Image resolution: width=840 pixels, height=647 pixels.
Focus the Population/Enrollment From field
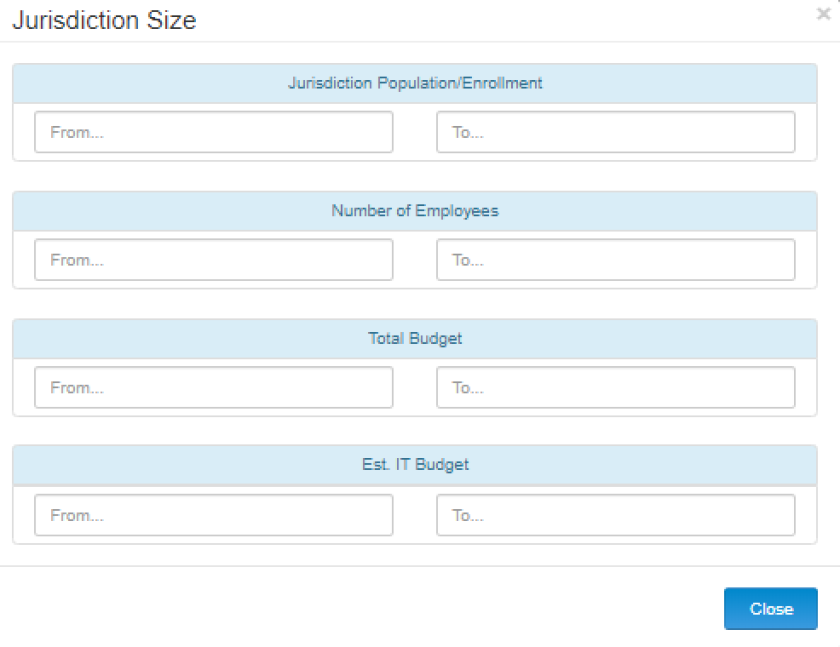pyautogui.click(x=214, y=132)
